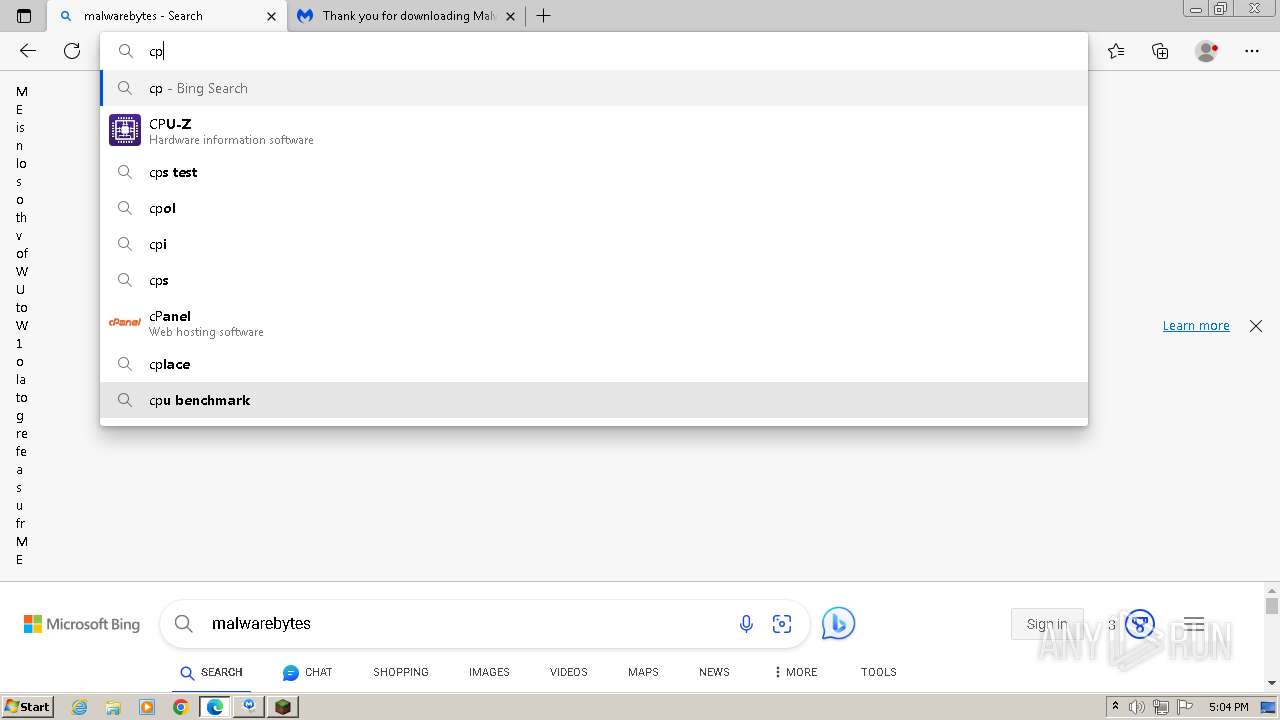Open the Microsoft Rewards medal icon

1140,624
